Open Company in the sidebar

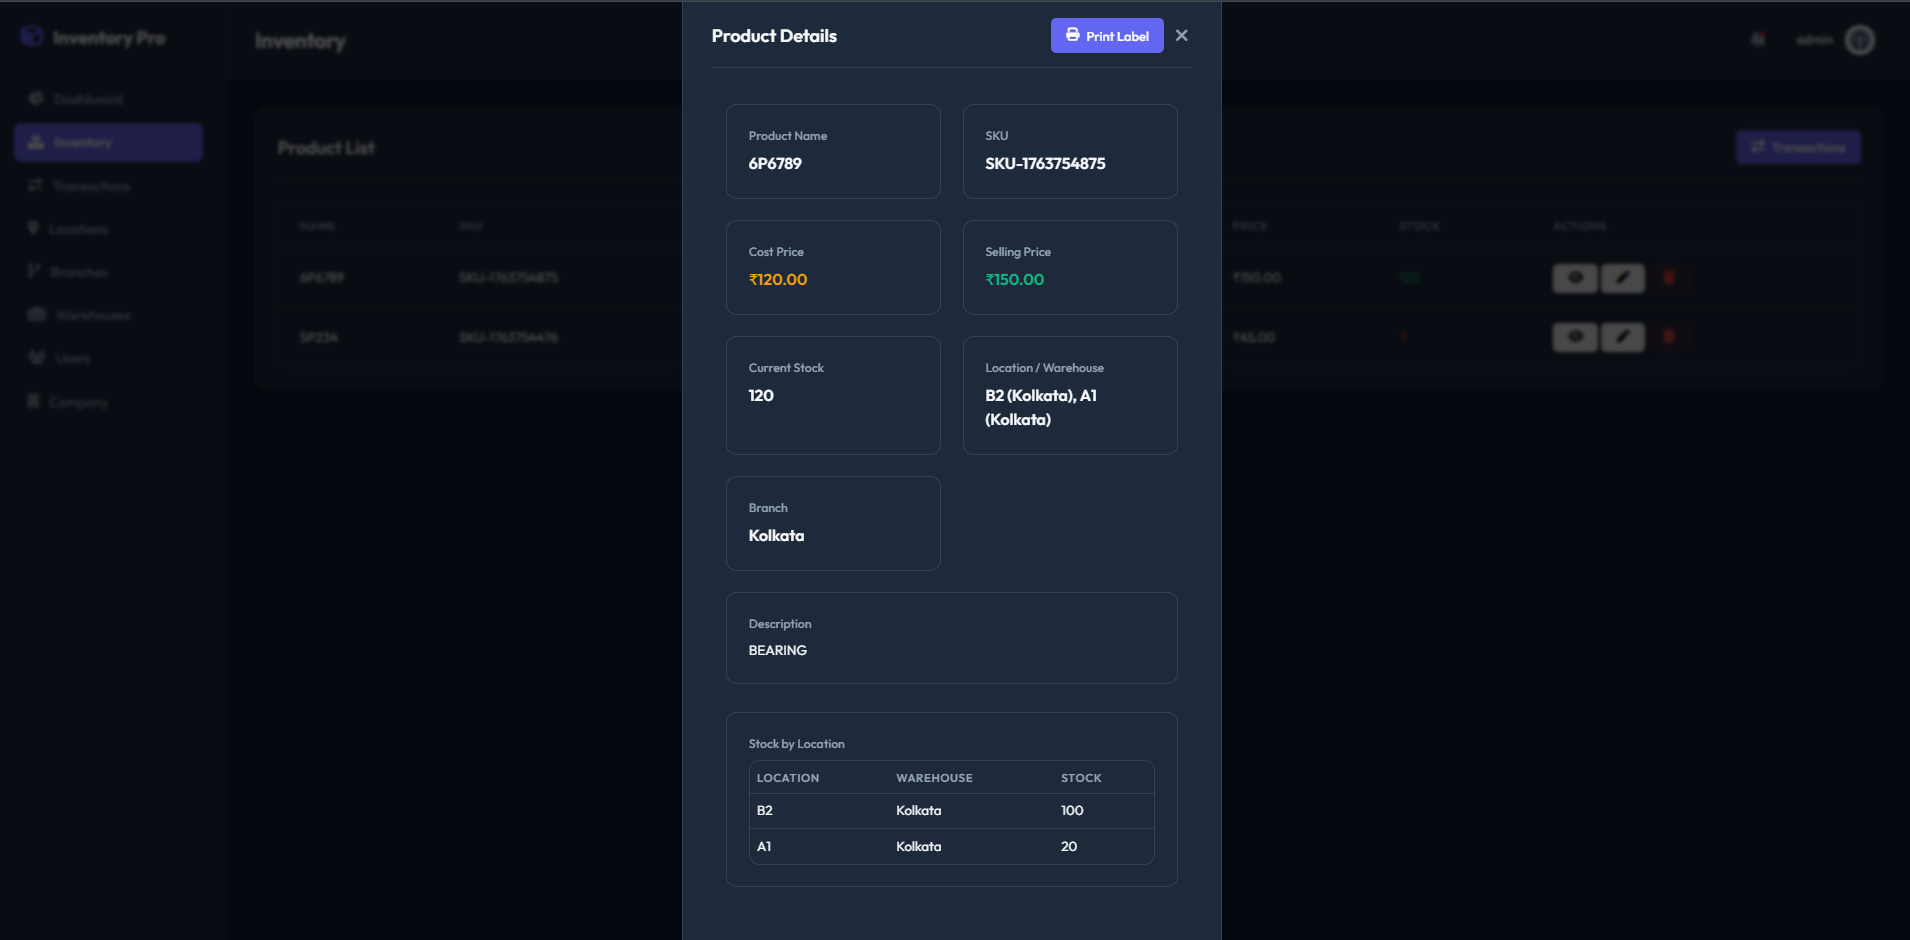click(77, 402)
